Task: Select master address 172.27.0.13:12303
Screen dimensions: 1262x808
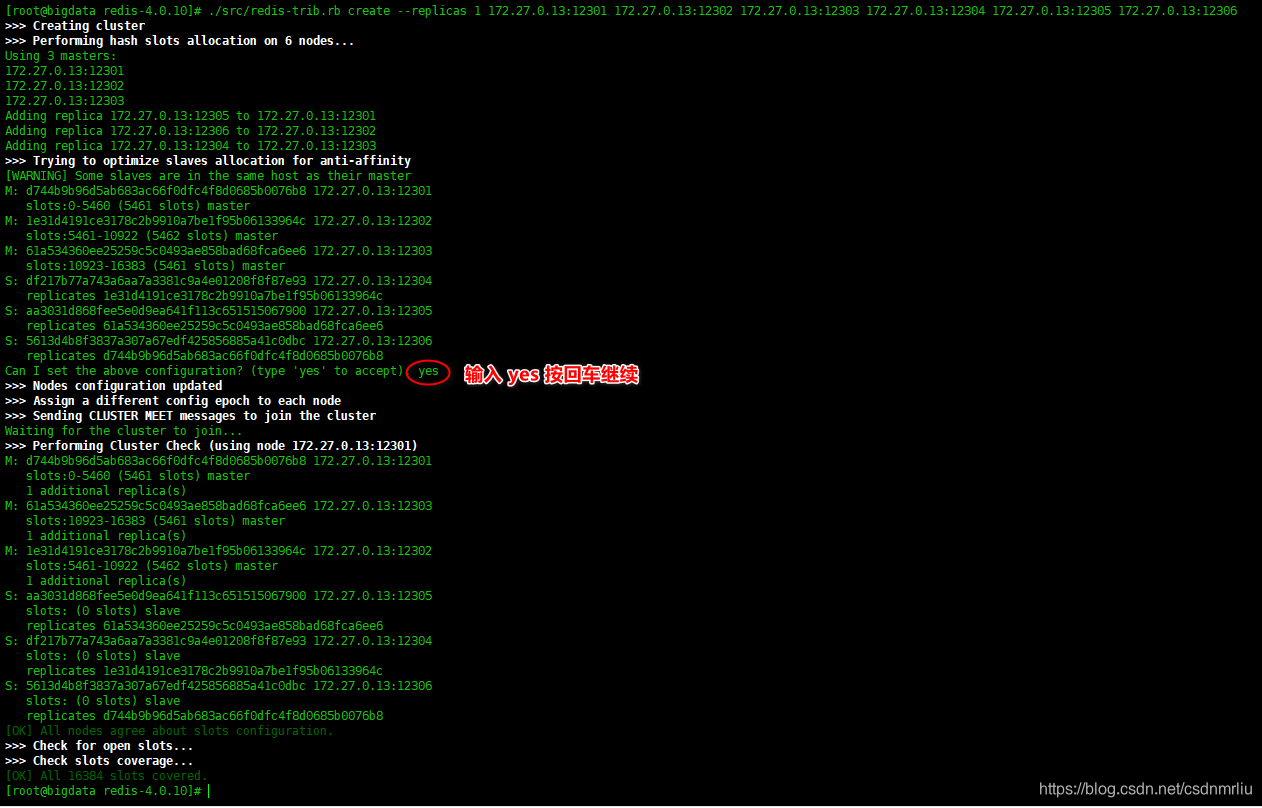Action: 63,100
